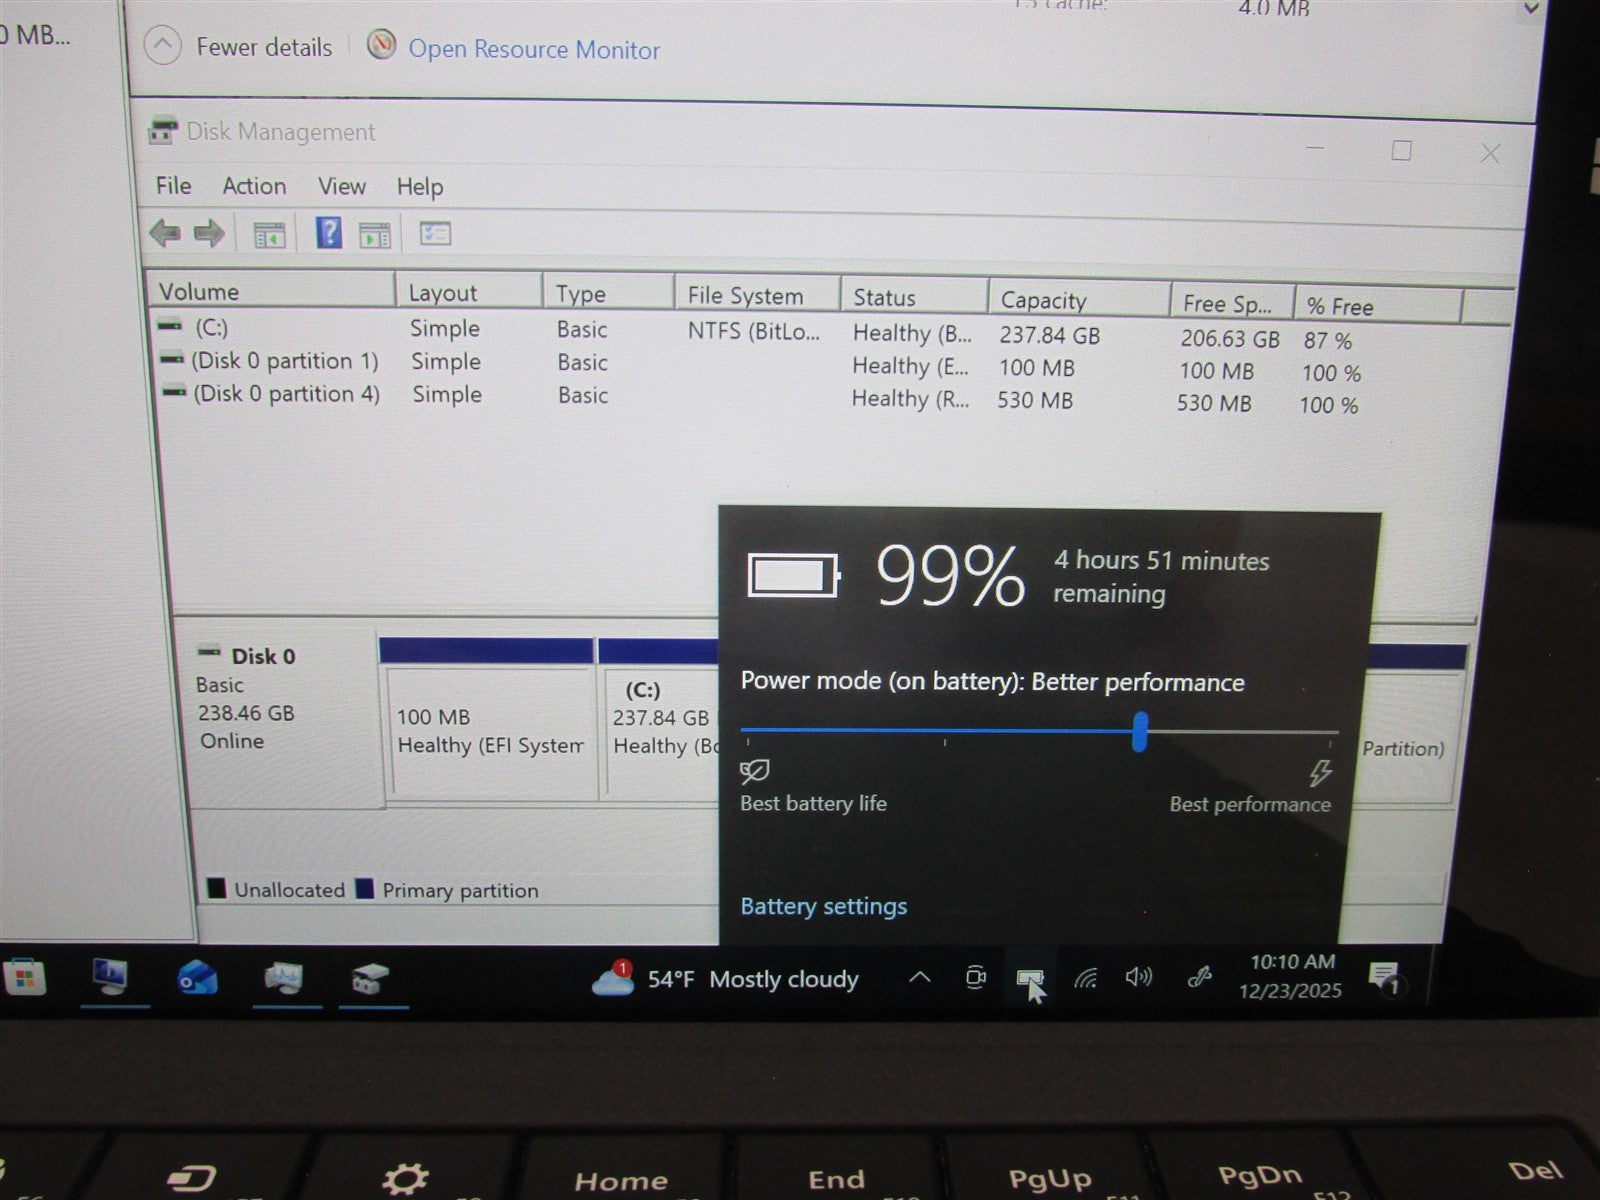Open Resource Monitor link

[x=531, y=49]
